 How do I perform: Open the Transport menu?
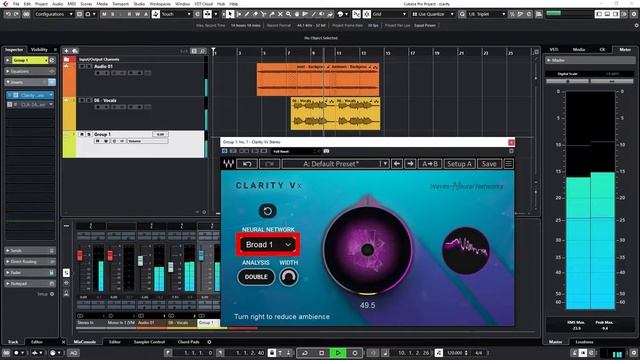120,4
